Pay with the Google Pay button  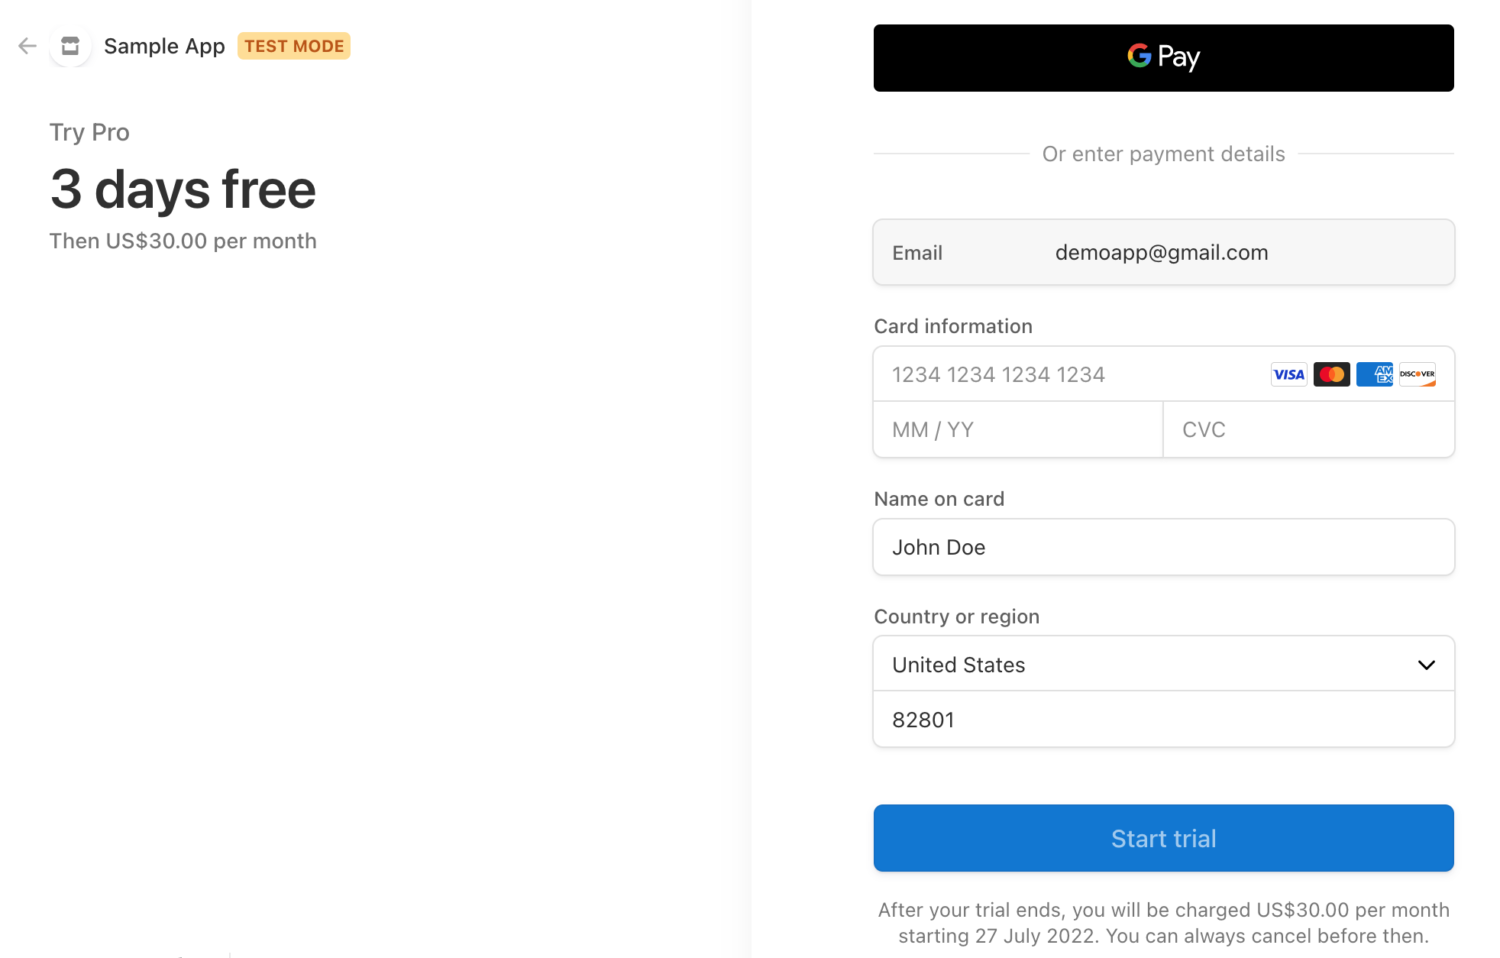click(1164, 58)
